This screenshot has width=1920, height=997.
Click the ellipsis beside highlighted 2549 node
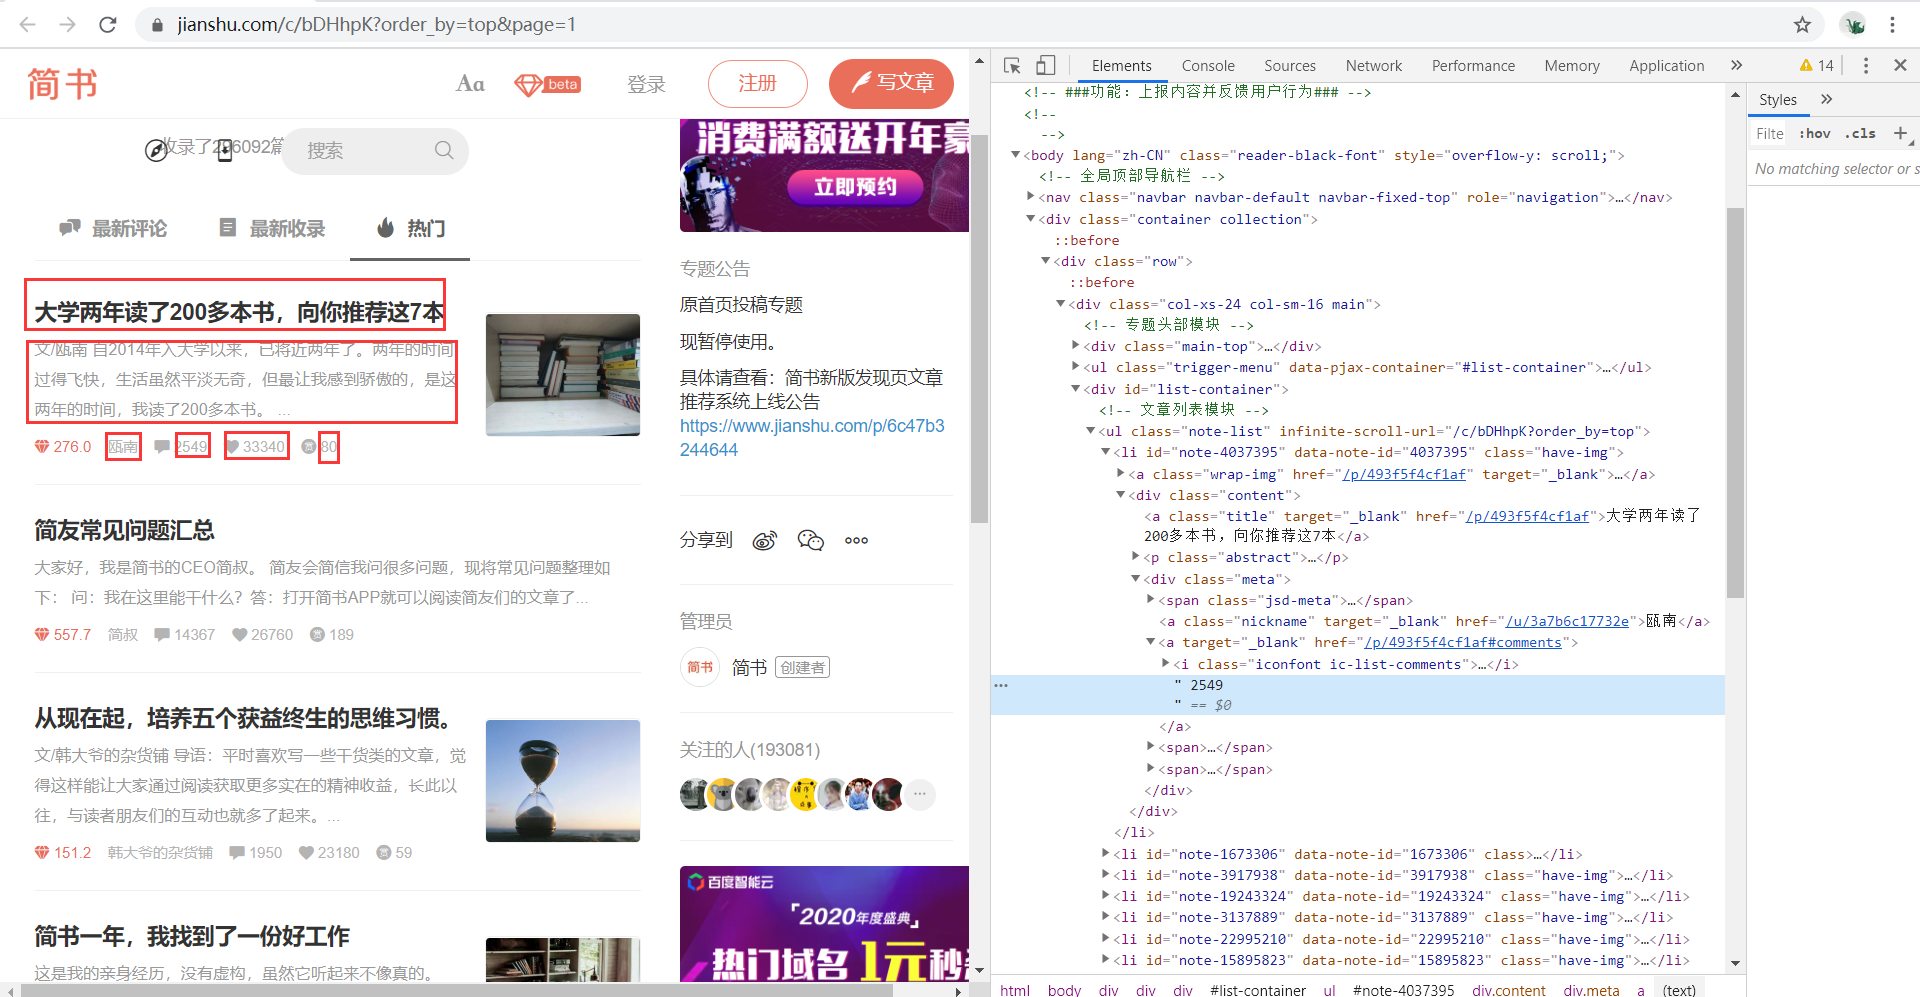(x=1001, y=685)
